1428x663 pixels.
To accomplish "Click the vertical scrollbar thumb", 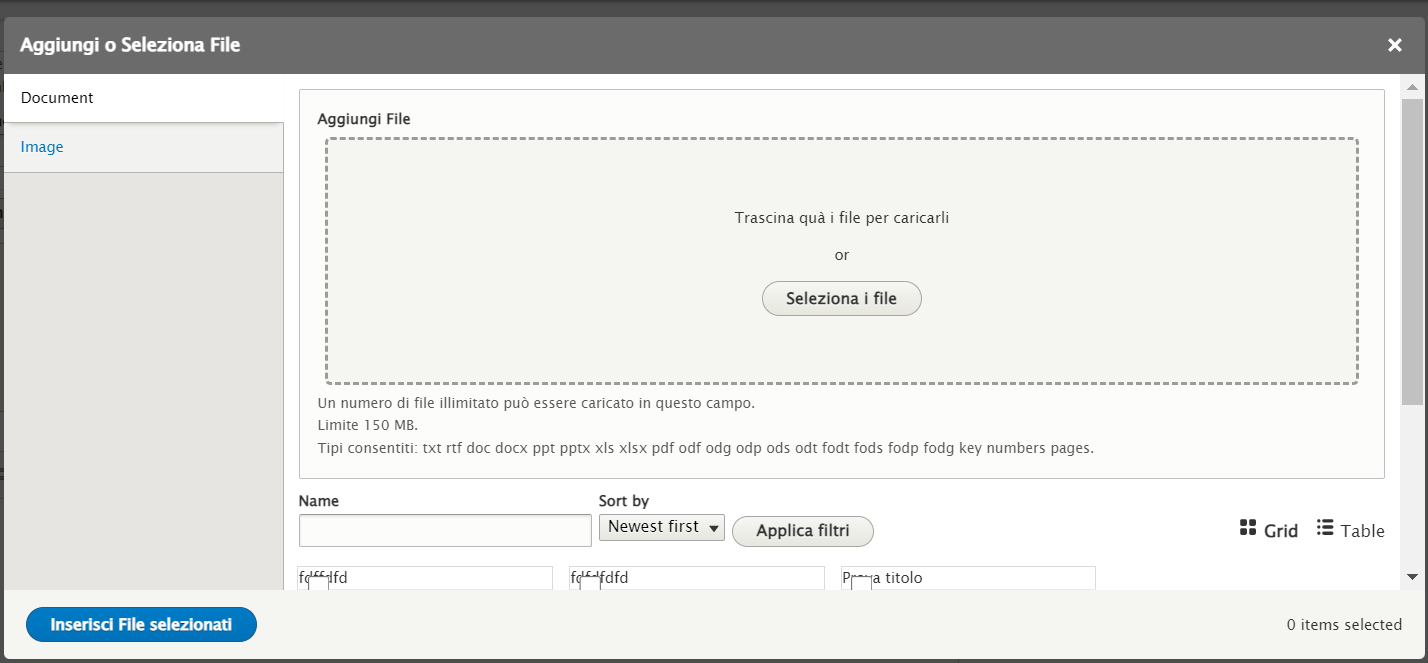I will [x=1411, y=250].
